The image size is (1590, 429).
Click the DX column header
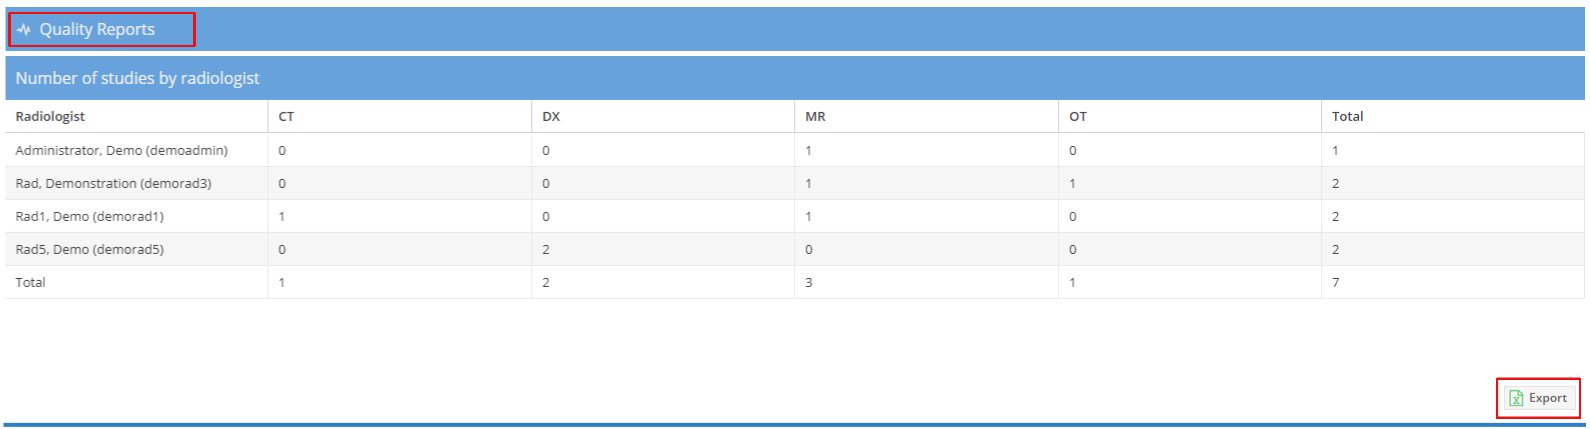pyautogui.click(x=551, y=116)
